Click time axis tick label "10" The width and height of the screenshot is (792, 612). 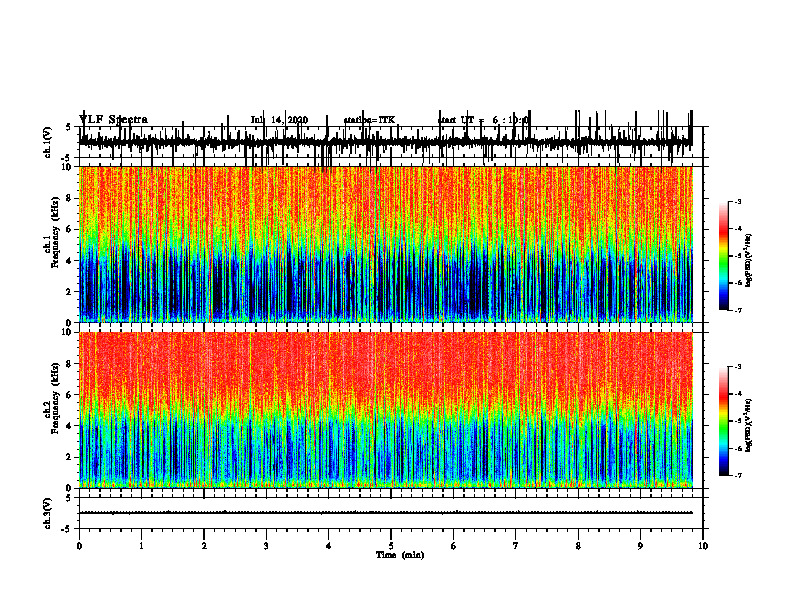click(x=703, y=546)
